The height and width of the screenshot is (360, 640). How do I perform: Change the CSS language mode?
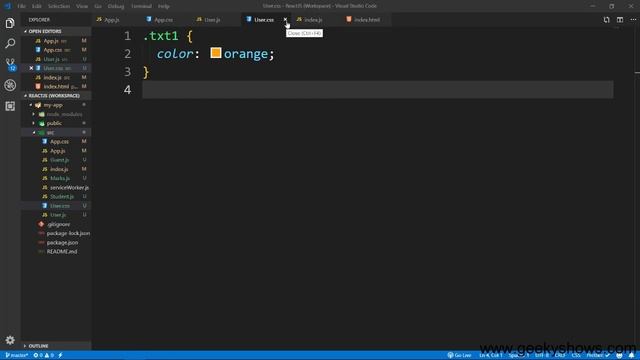576,355
